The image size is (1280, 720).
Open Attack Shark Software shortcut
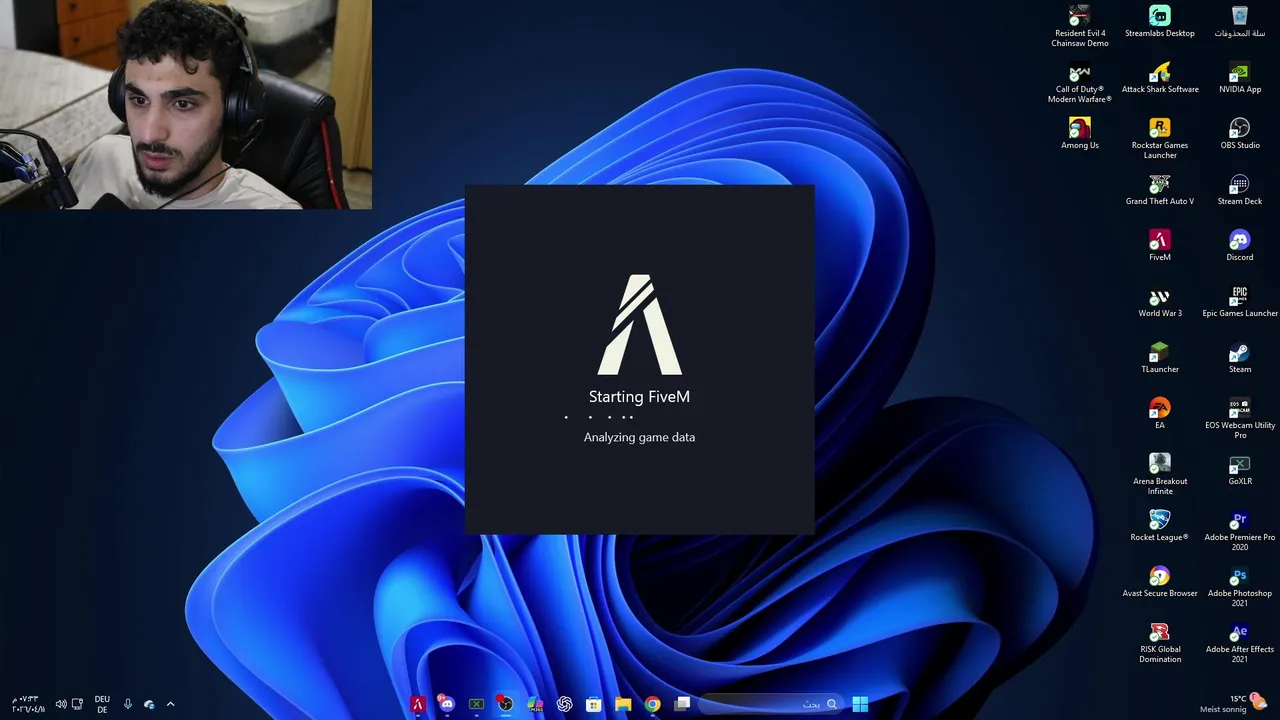(x=1159, y=78)
